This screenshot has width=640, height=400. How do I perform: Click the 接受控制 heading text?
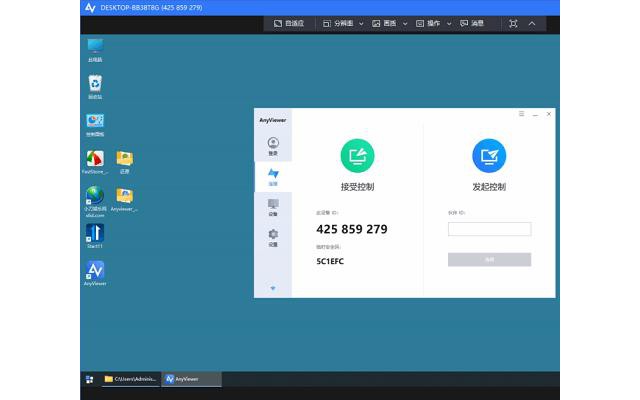click(x=357, y=187)
